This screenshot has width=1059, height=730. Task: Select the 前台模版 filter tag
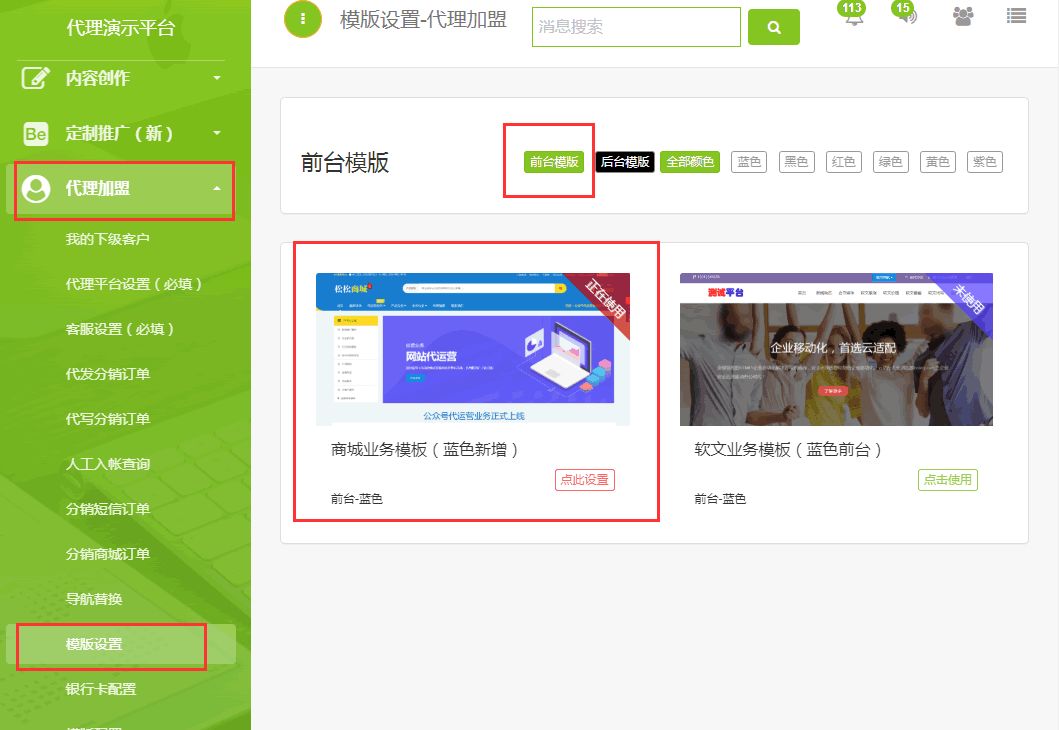554,162
